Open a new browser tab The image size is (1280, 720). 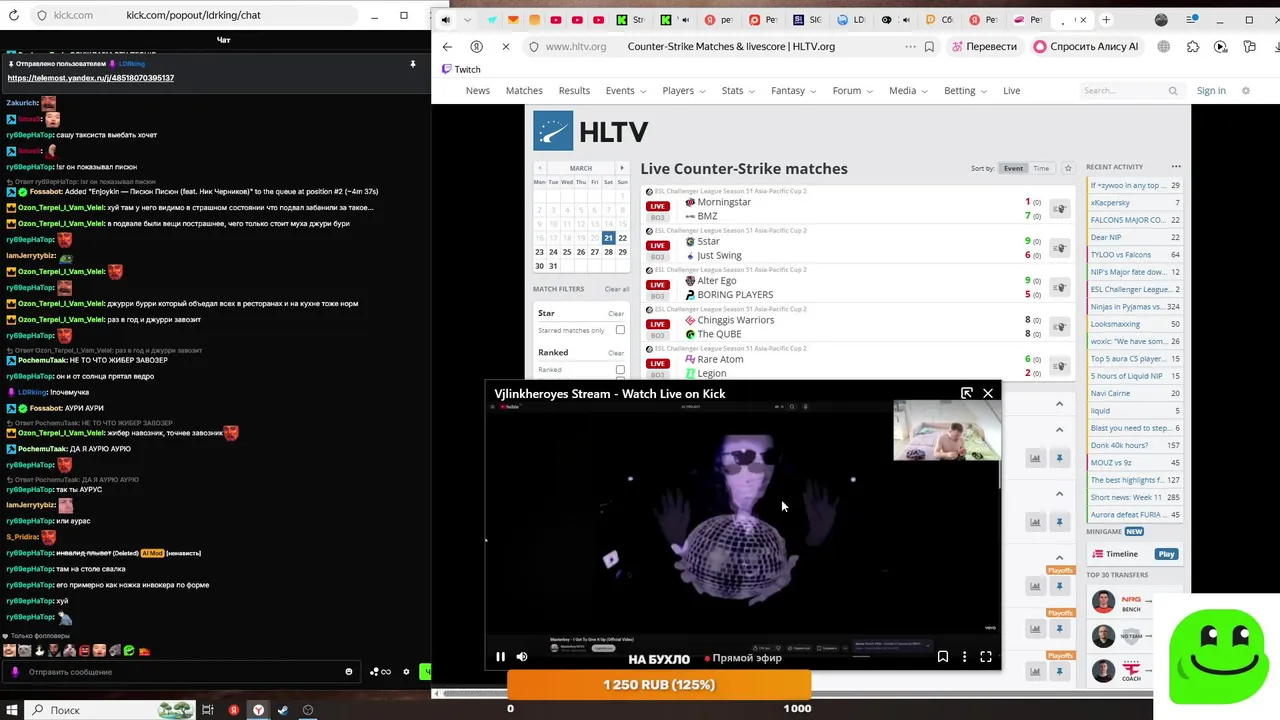coord(1106,19)
